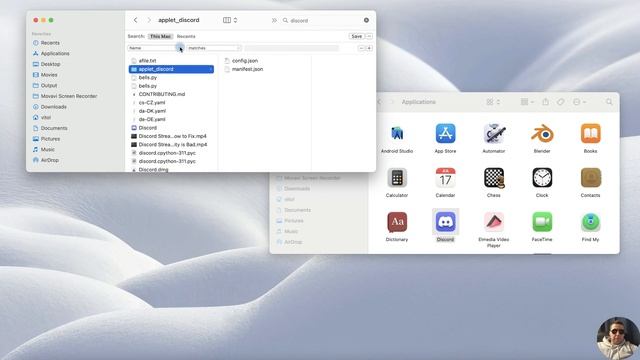Open App Store in Applications window
The image size is (640, 360).
tap(445, 134)
